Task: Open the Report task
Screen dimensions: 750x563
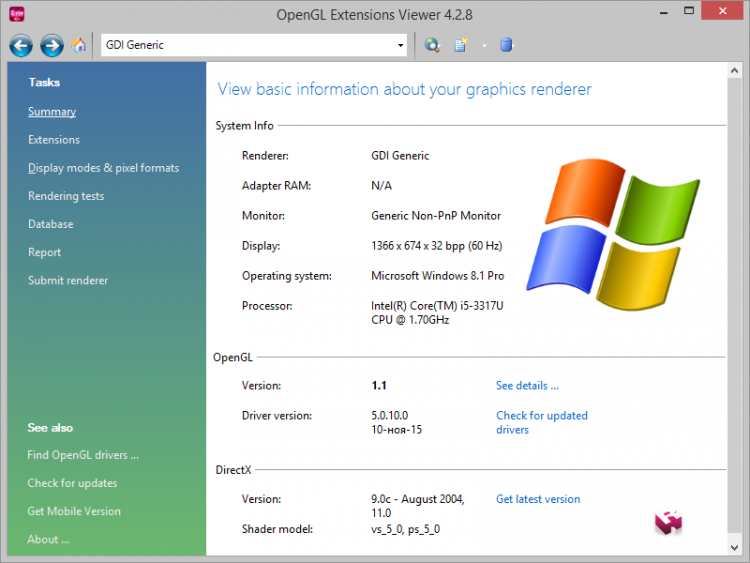Action: click(x=44, y=252)
